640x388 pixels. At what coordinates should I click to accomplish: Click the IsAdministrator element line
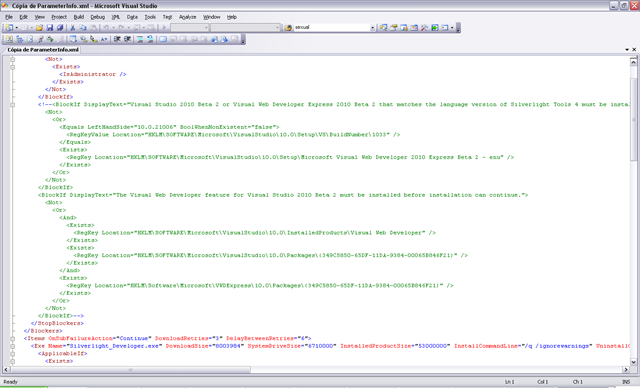click(x=93, y=74)
